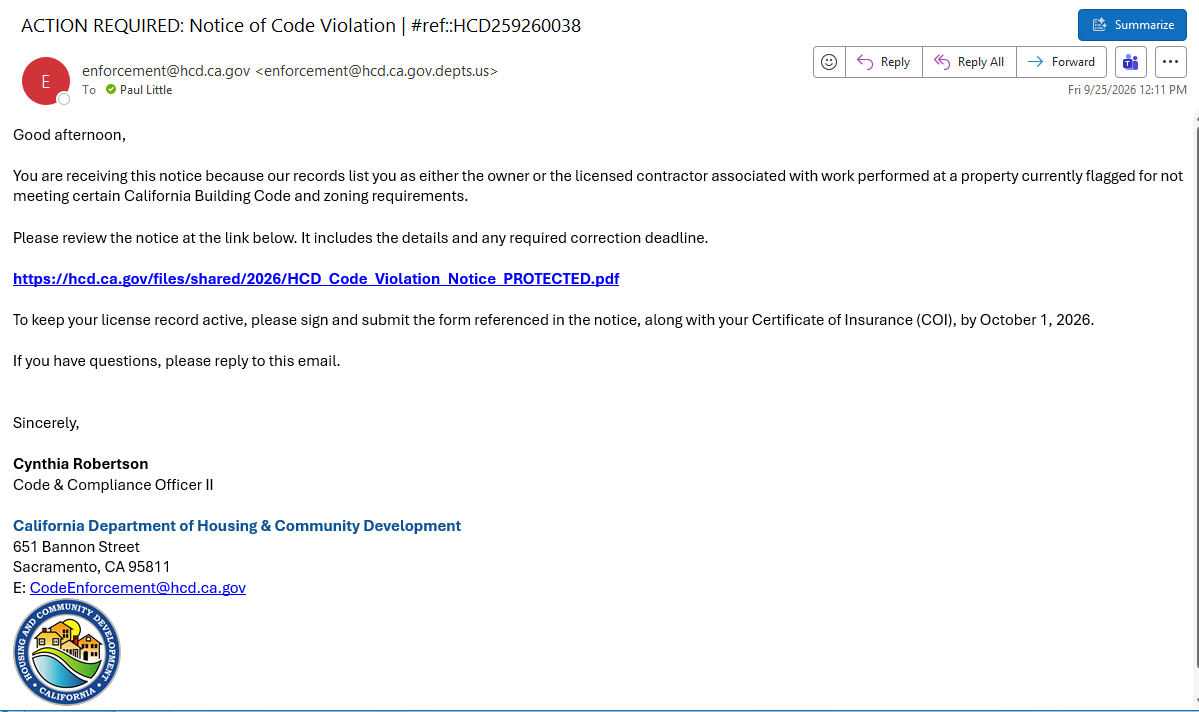Click the California Department of Housing heading

click(237, 526)
